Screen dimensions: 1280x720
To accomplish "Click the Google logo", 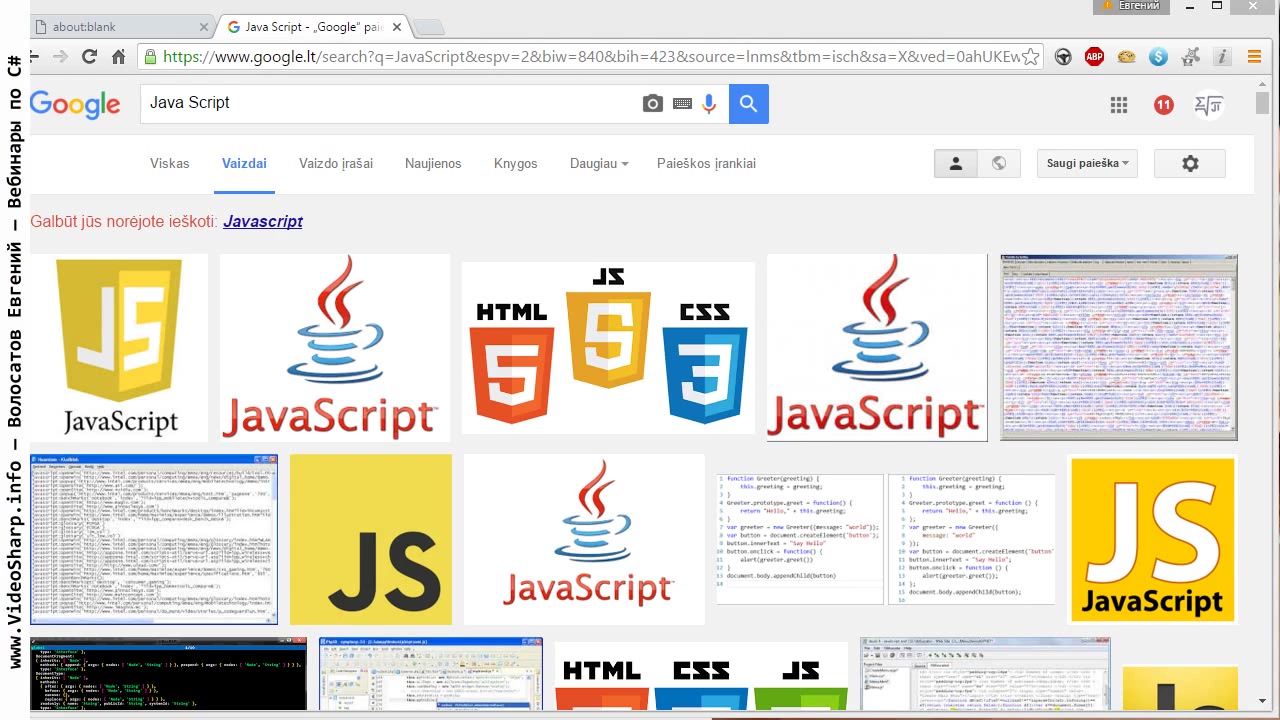I will tap(75, 104).
